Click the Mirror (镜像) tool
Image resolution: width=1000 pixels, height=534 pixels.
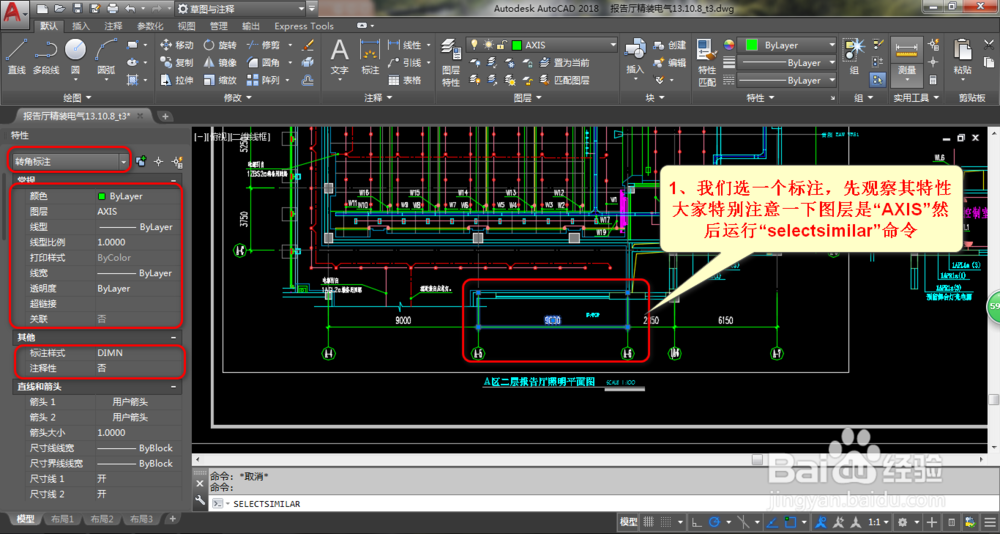(x=220, y=63)
